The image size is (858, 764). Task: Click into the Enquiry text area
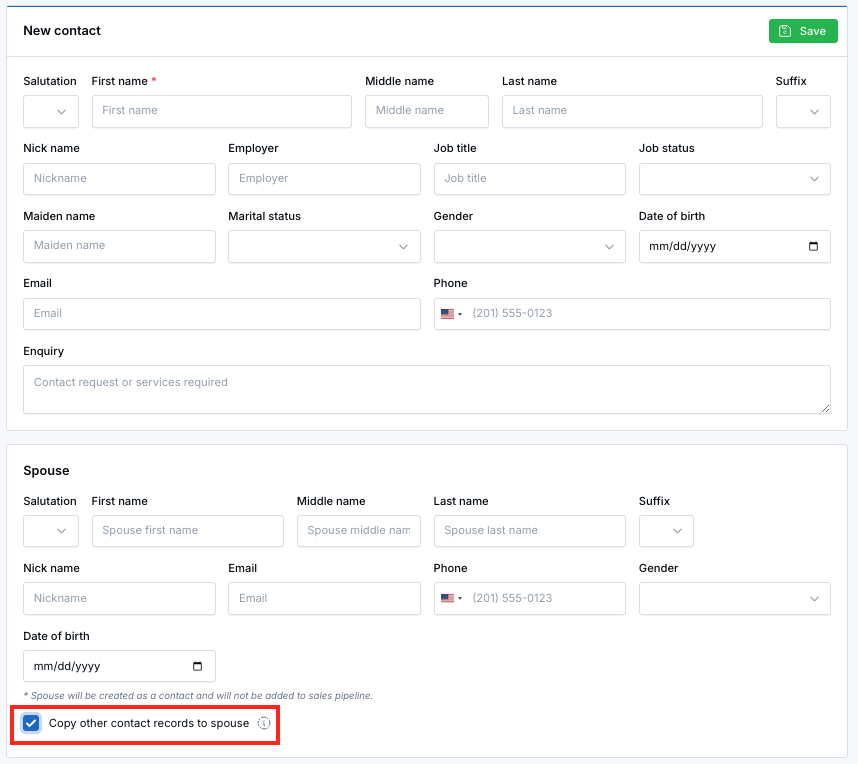pos(426,389)
